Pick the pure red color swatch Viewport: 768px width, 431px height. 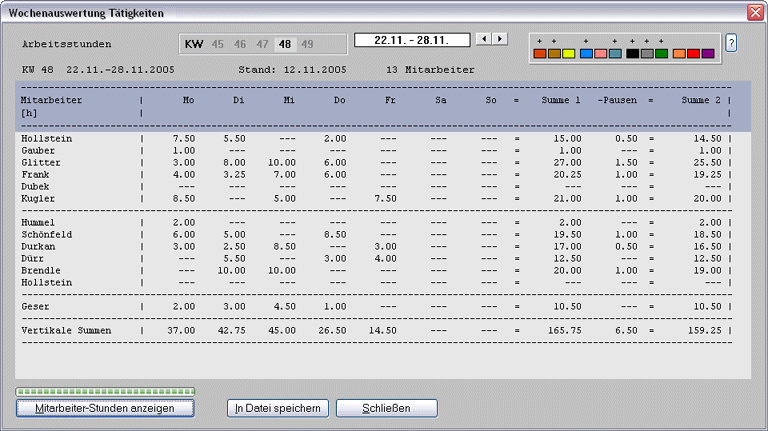point(694,53)
